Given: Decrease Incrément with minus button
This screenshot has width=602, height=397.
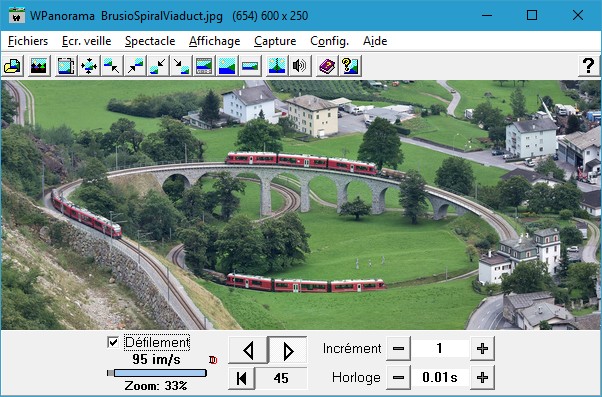Looking at the screenshot, I should click(398, 349).
